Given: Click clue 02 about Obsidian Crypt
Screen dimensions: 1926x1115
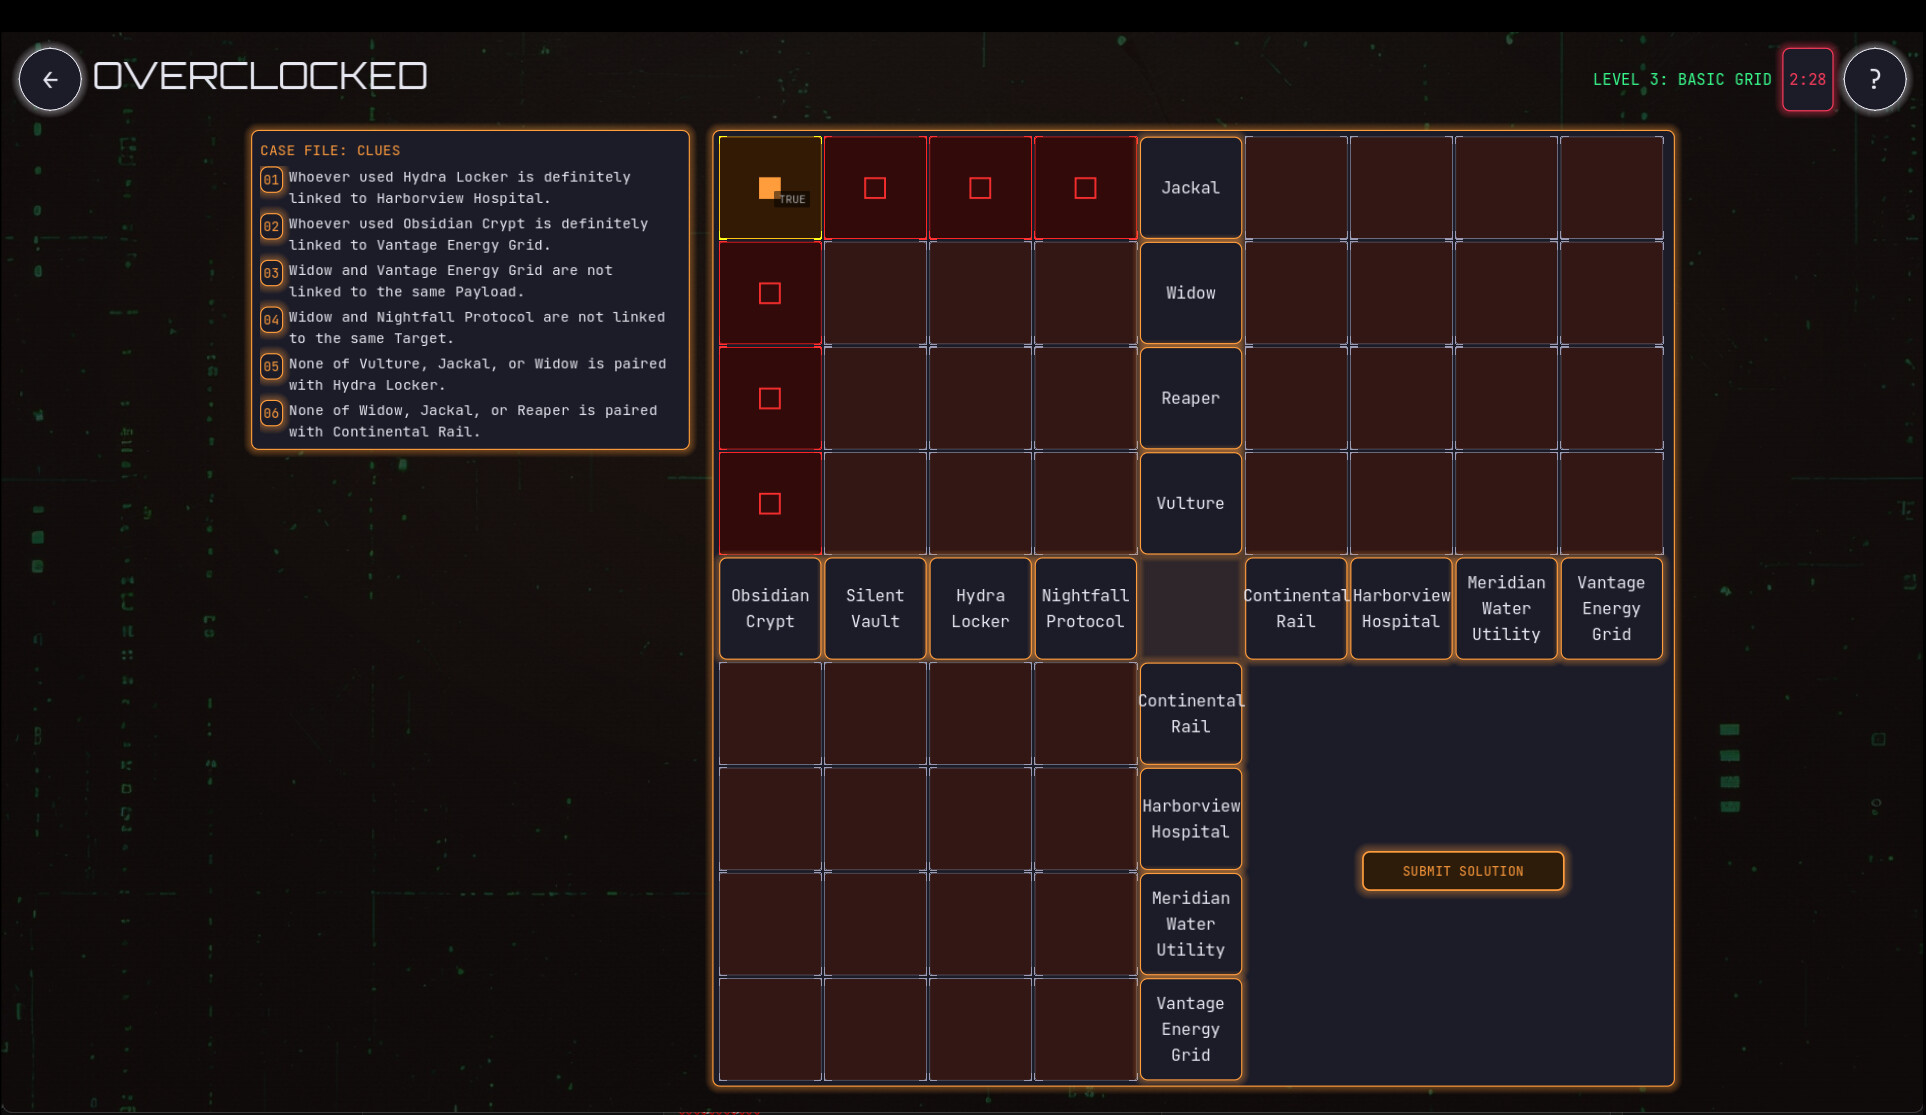Looking at the screenshot, I should tap(470, 234).
